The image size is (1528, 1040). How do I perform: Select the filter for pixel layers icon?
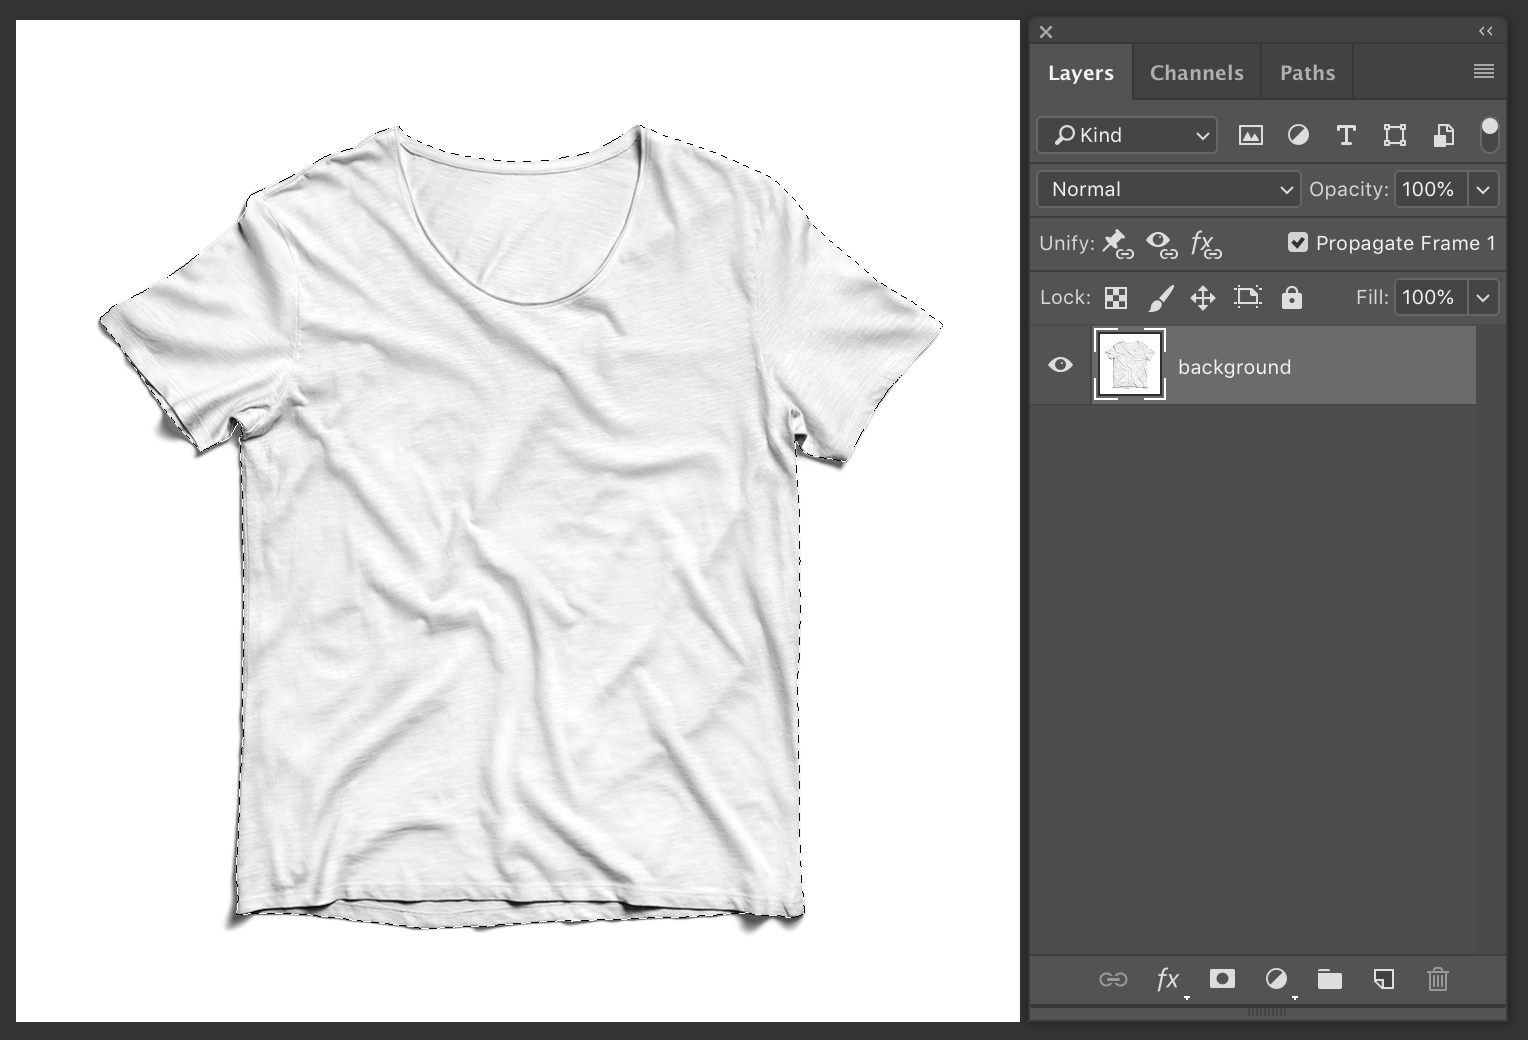click(1250, 135)
